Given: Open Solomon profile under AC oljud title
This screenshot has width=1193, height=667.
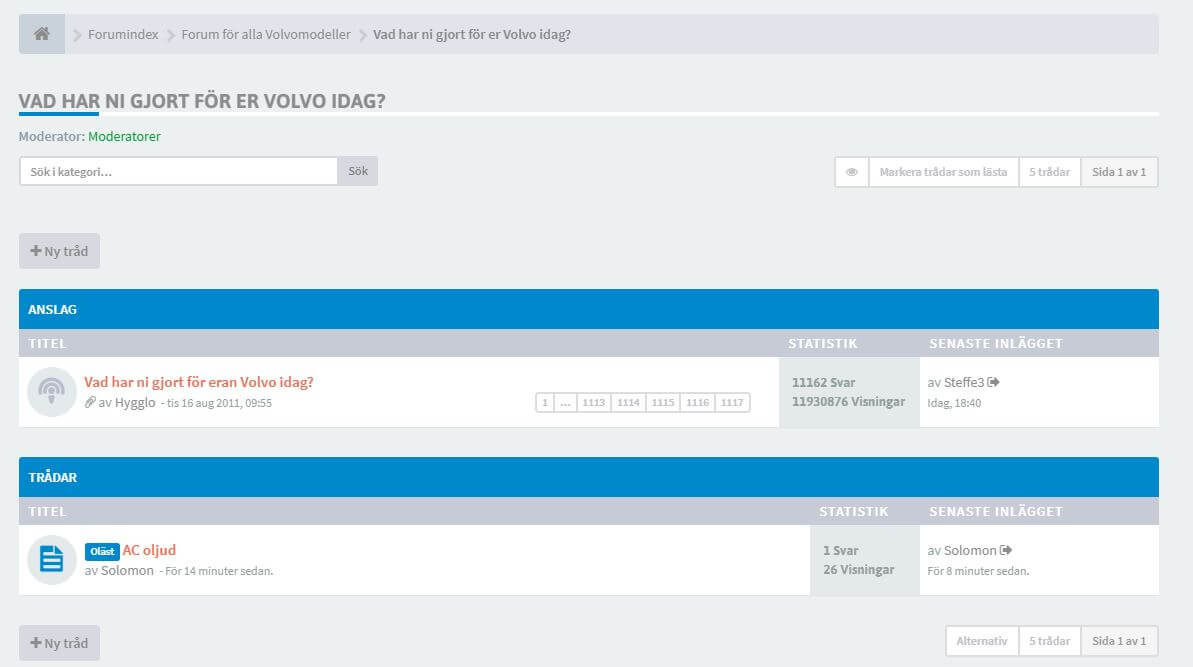Looking at the screenshot, I should click(127, 570).
